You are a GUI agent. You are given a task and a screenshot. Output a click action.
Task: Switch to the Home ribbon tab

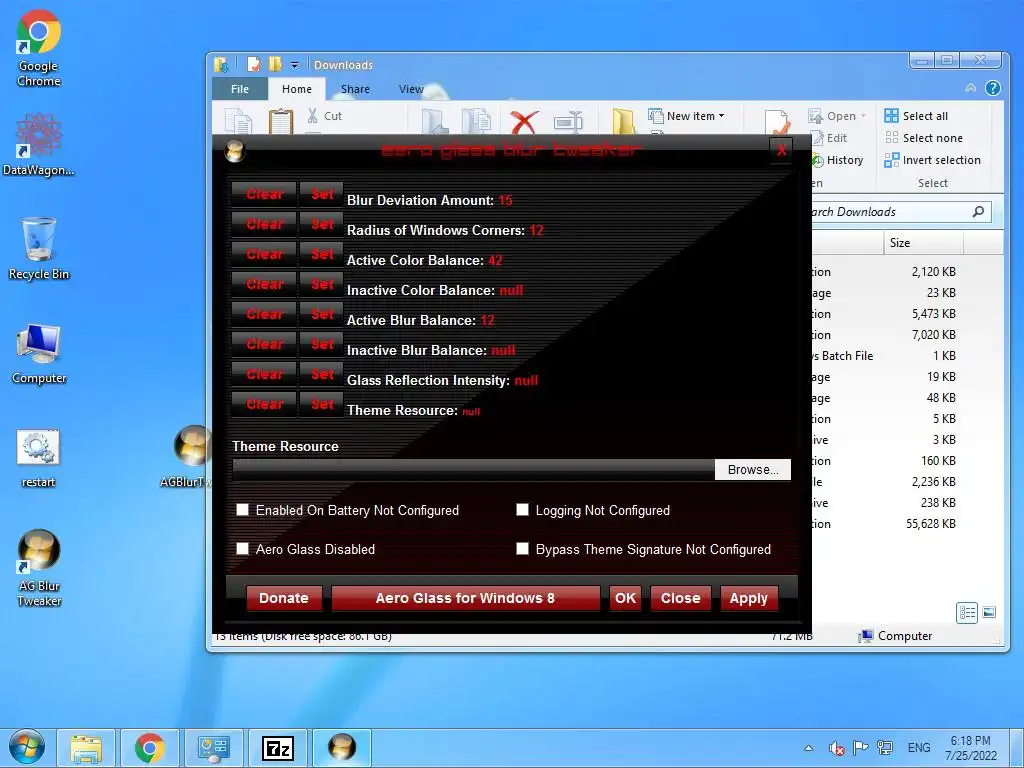296,89
